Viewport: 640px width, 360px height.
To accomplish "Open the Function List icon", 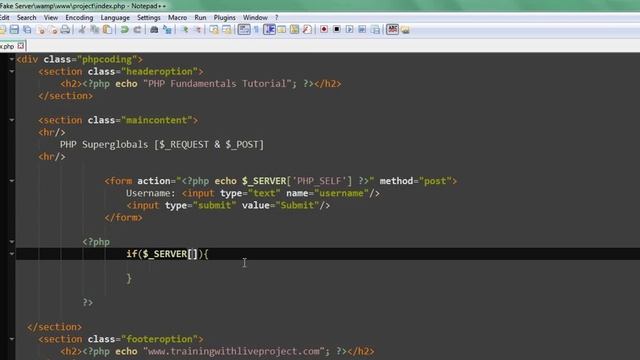I will point(307,29).
